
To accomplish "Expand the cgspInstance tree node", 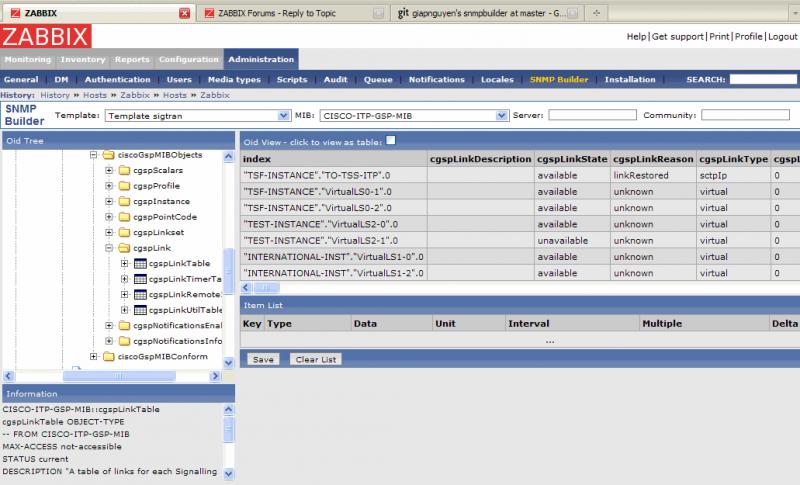I will pyautogui.click(x=109, y=201).
